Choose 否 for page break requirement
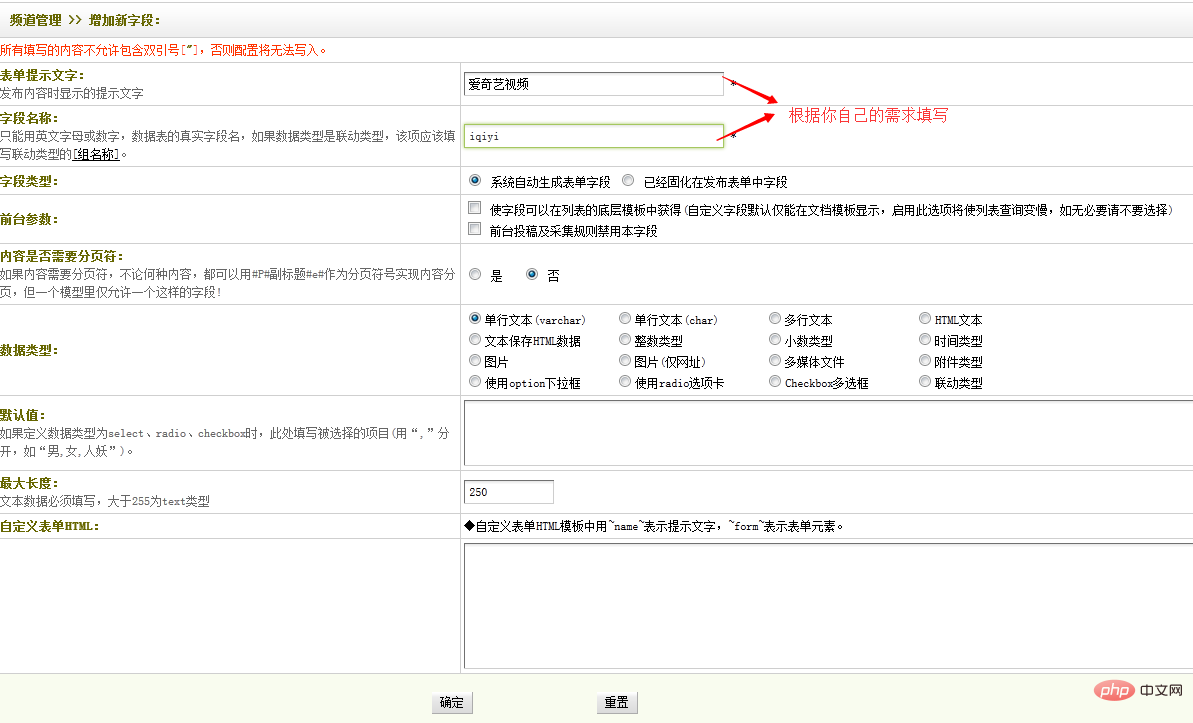1193x723 pixels. tap(532, 274)
